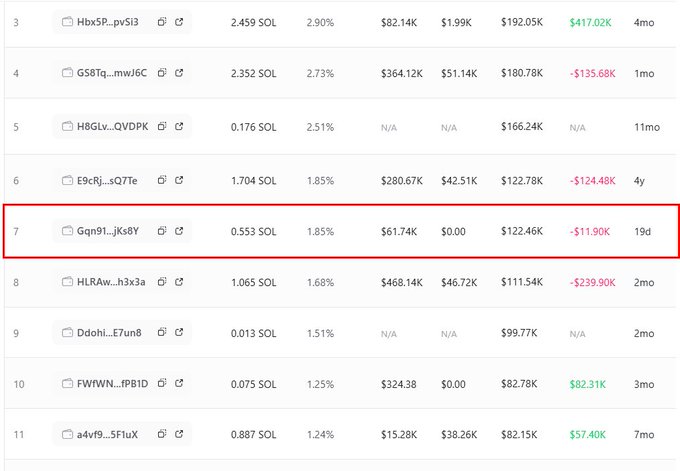Open external link for FWfWN...fPB1D
This screenshot has height=471, width=680.
tap(179, 383)
